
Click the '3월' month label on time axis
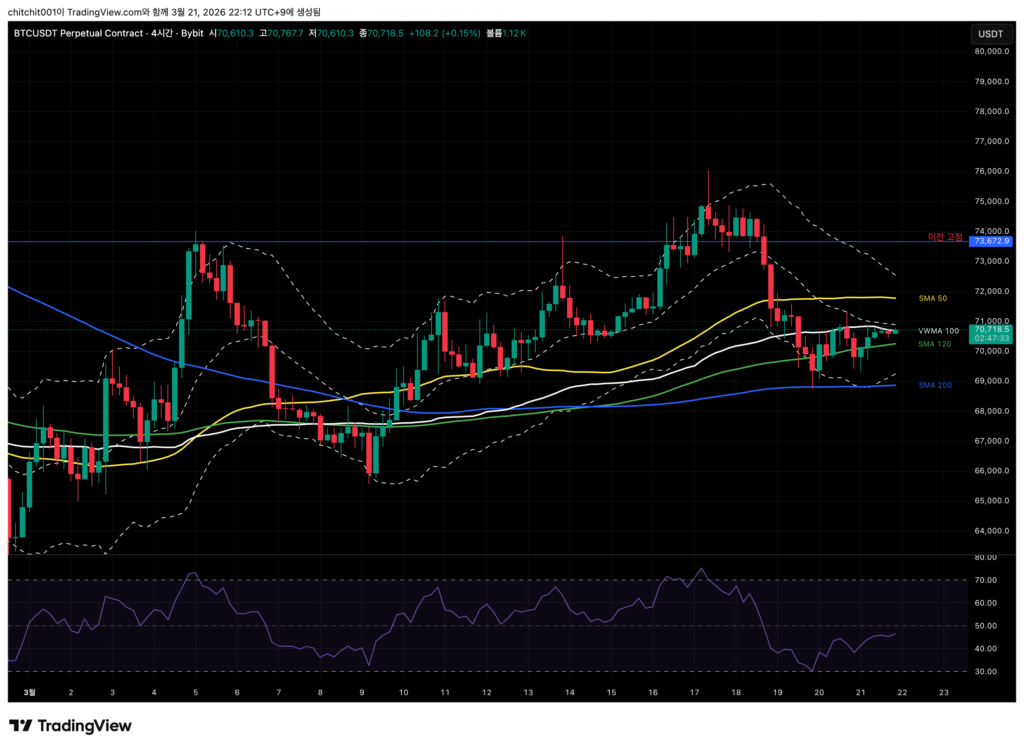point(29,692)
